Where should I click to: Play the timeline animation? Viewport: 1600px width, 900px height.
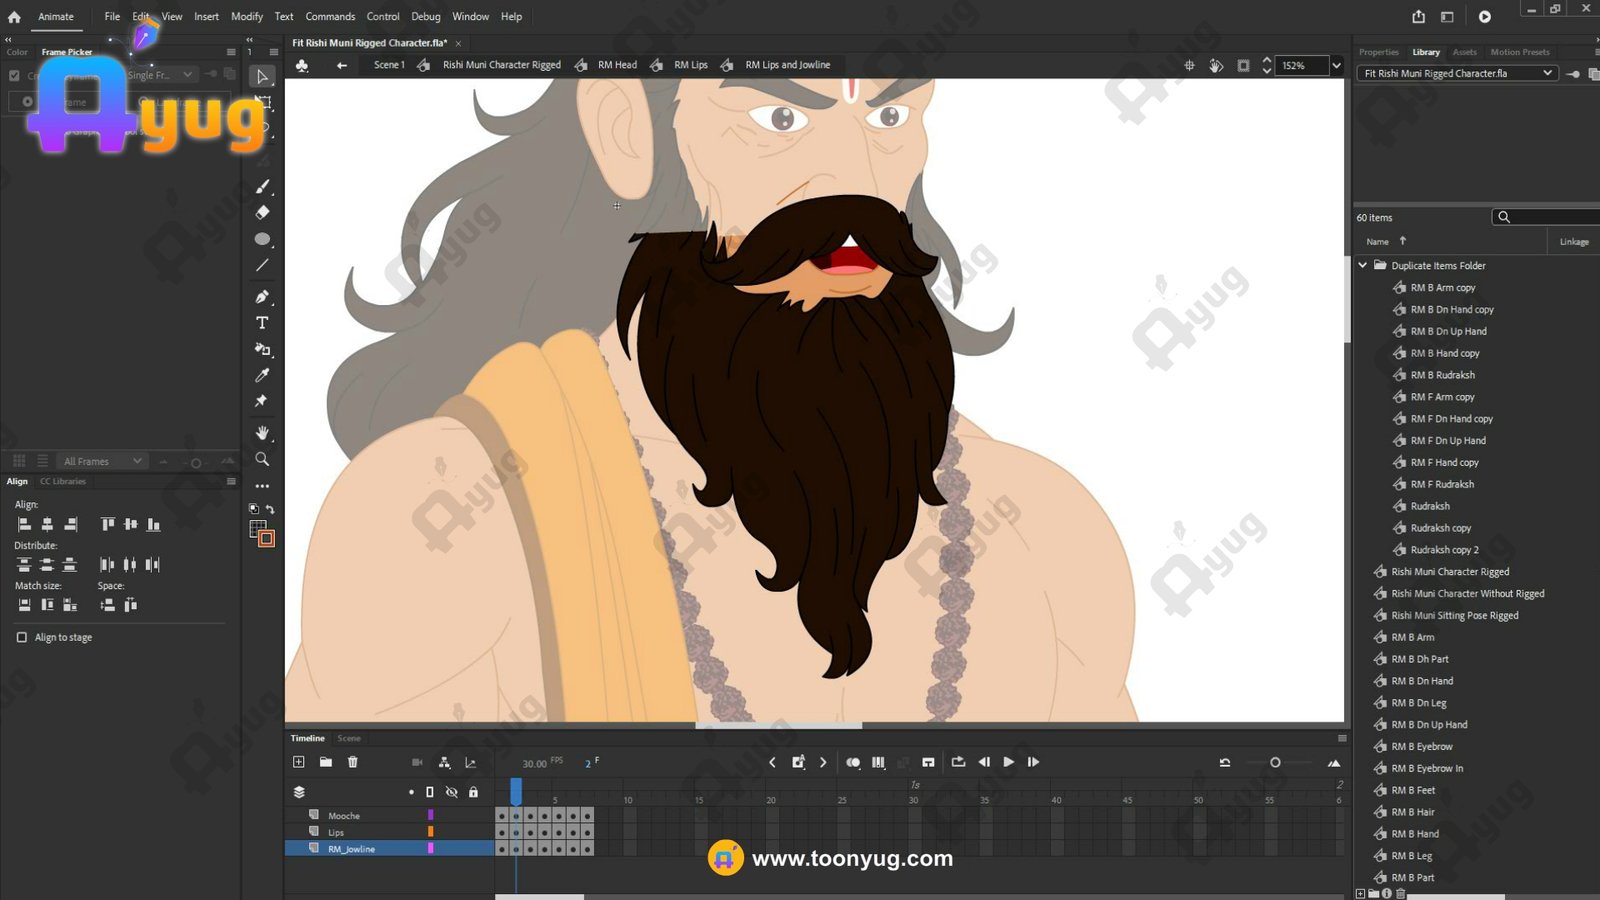click(1008, 762)
